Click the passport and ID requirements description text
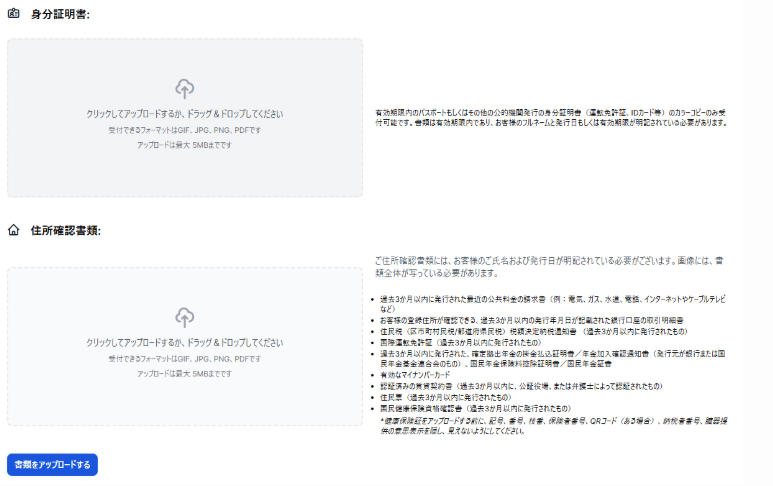 [545, 118]
